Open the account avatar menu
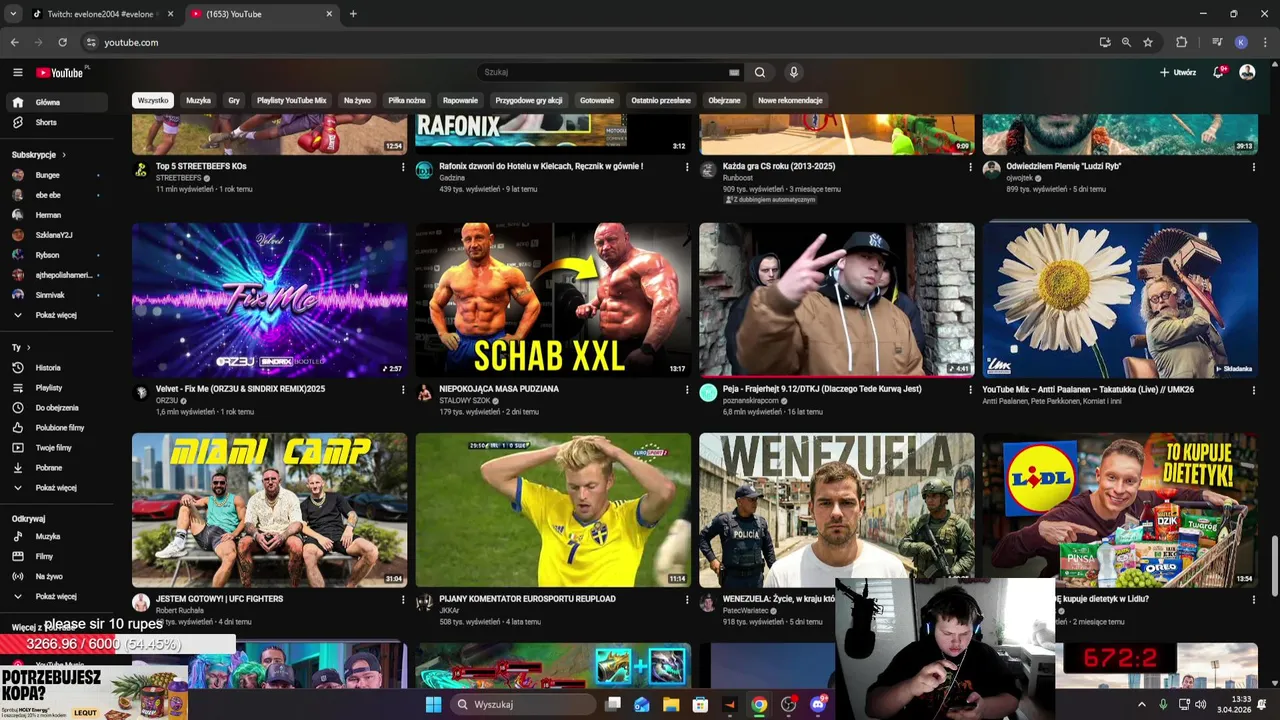 pyautogui.click(x=1247, y=72)
